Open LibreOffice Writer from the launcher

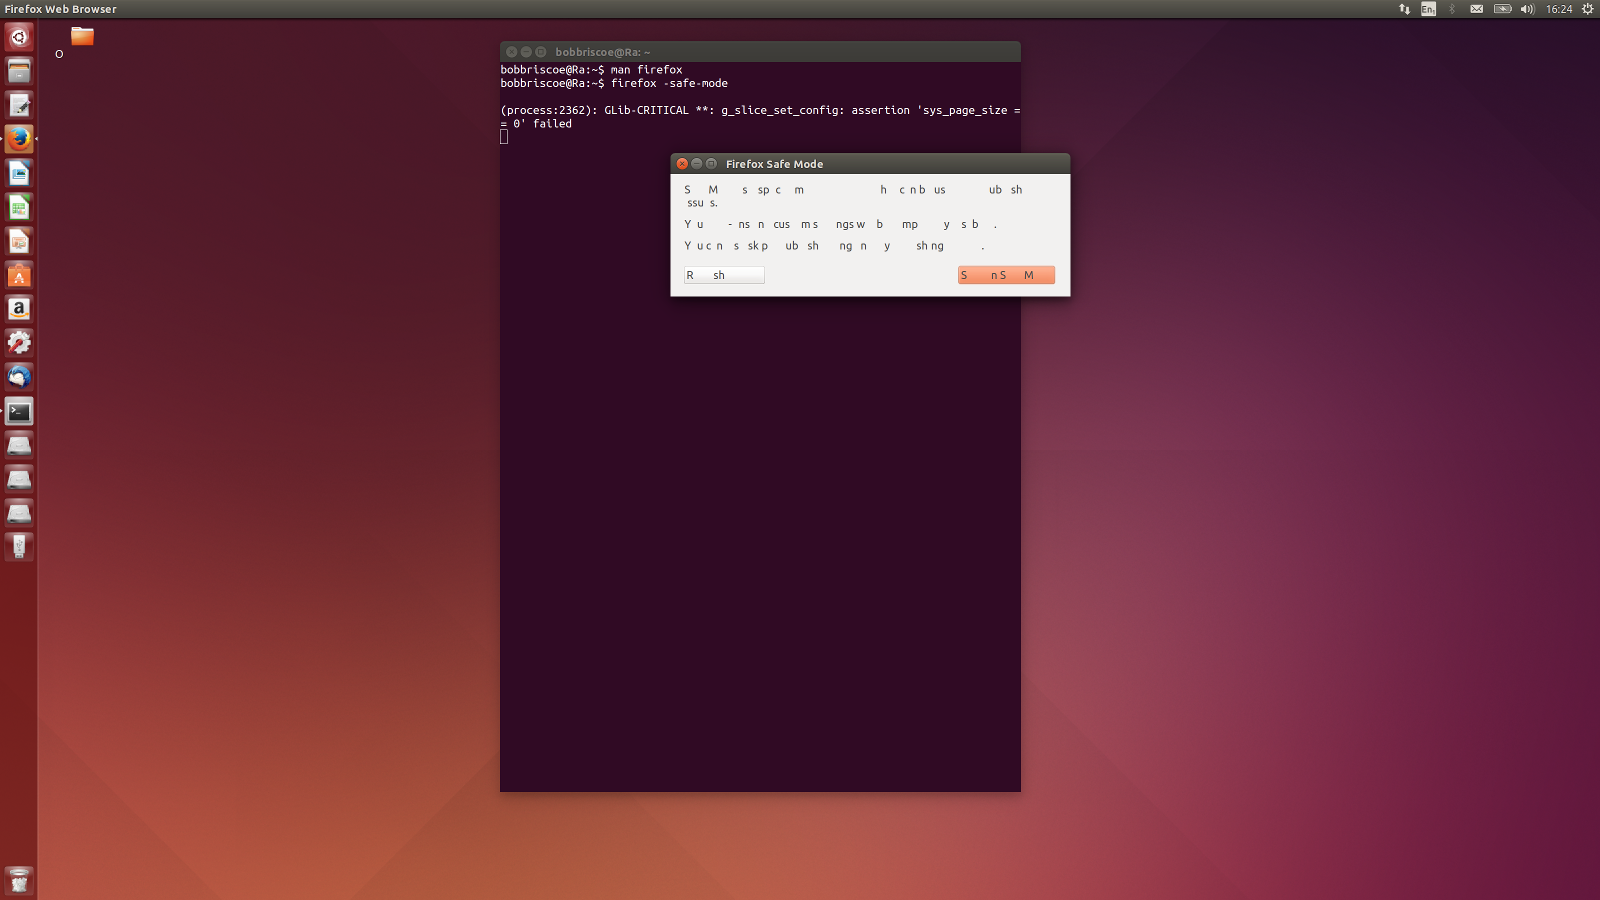(x=19, y=173)
